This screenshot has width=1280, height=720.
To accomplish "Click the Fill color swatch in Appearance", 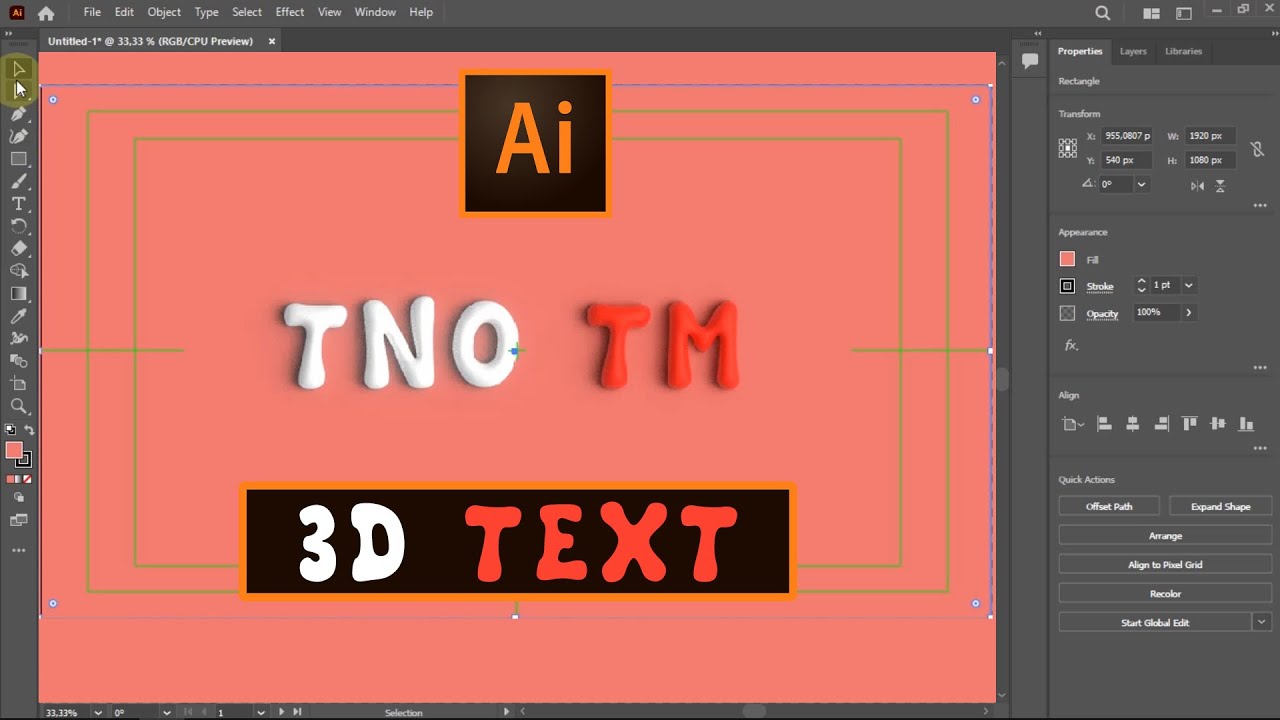I will (1067, 259).
